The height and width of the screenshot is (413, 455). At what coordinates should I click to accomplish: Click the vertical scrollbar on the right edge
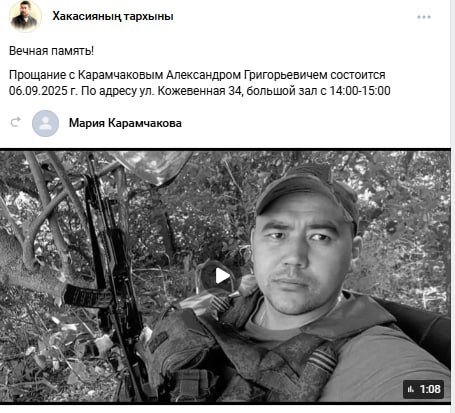pyautogui.click(x=453, y=206)
